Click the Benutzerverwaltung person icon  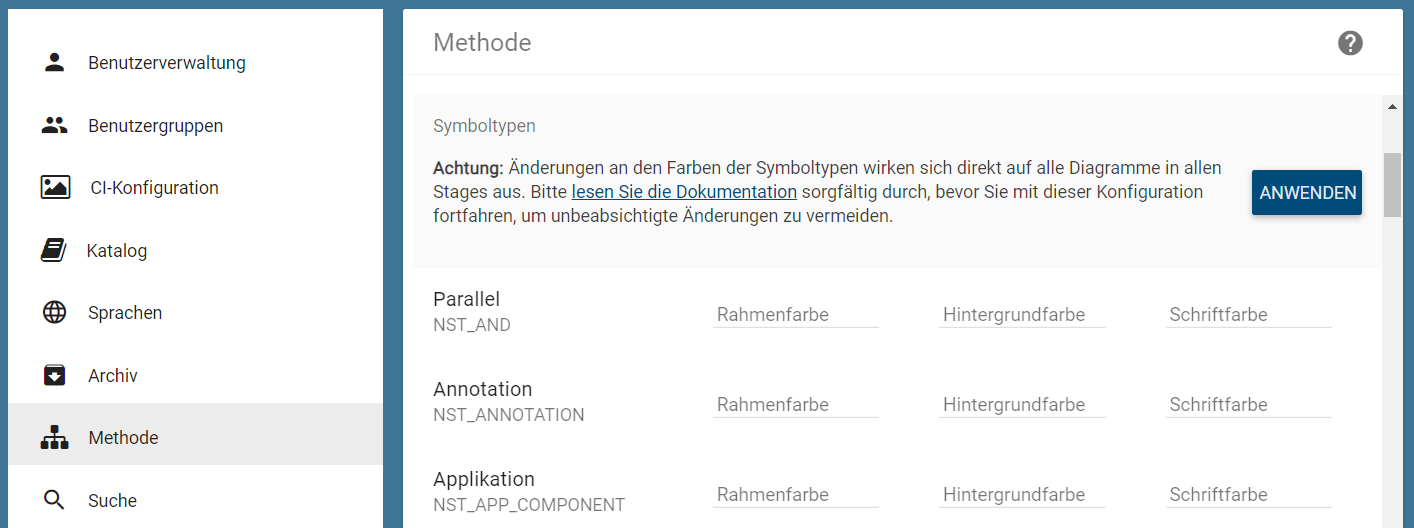click(54, 63)
